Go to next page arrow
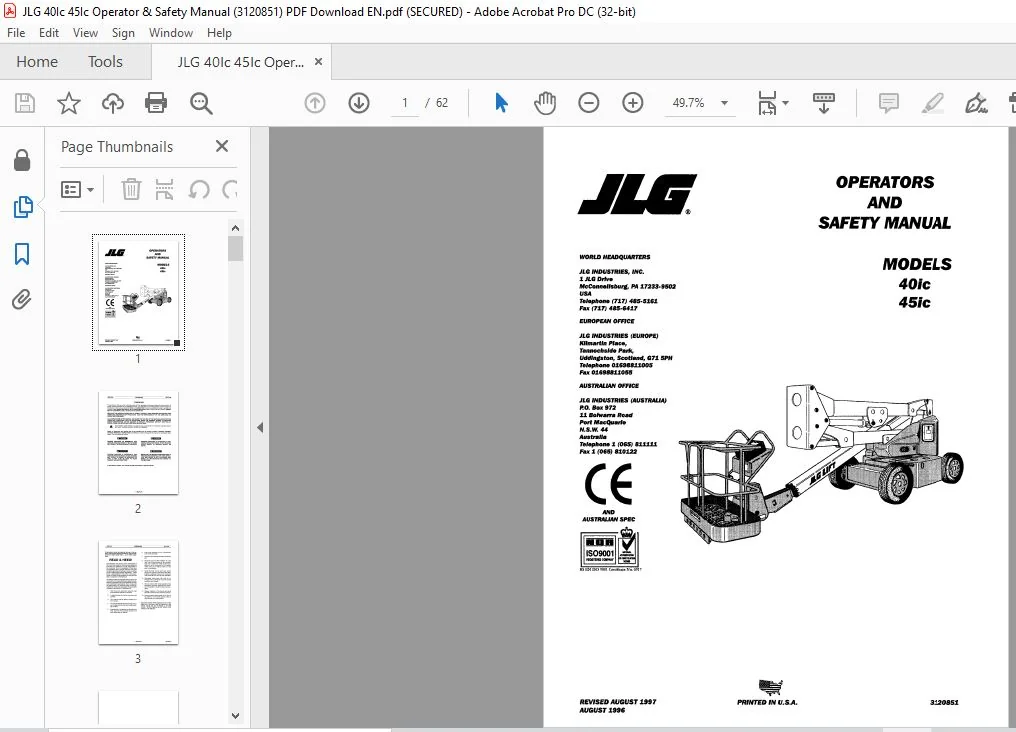The image size is (1016, 732). (x=359, y=103)
